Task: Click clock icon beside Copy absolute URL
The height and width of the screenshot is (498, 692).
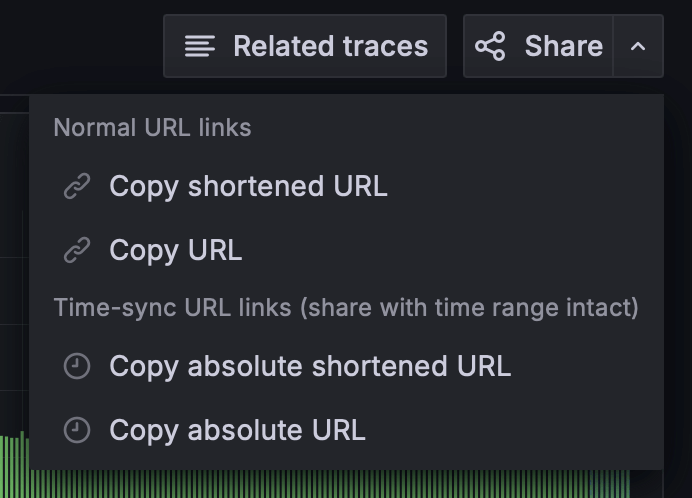Action: [77, 431]
